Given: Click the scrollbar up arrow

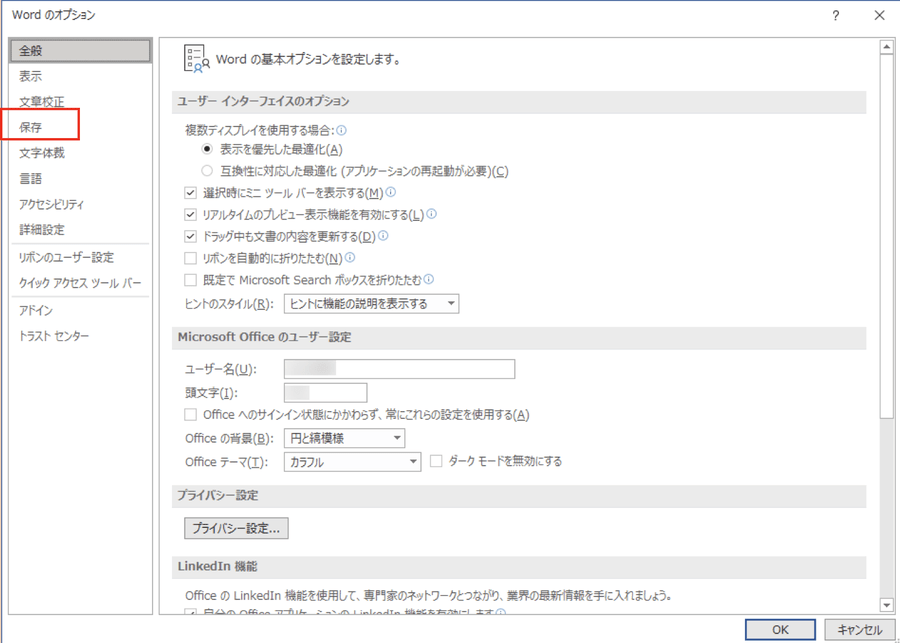Looking at the screenshot, I should [887, 47].
